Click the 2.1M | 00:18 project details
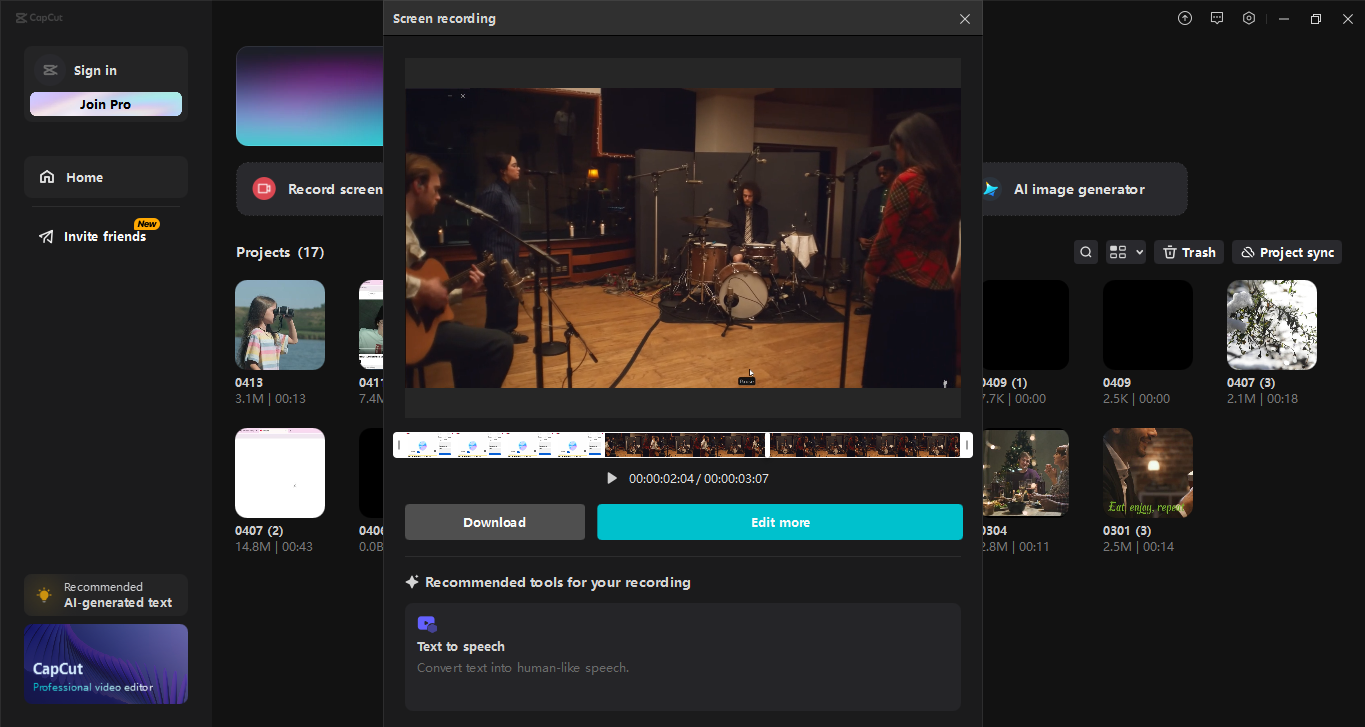This screenshot has width=1365, height=727. click(1262, 399)
